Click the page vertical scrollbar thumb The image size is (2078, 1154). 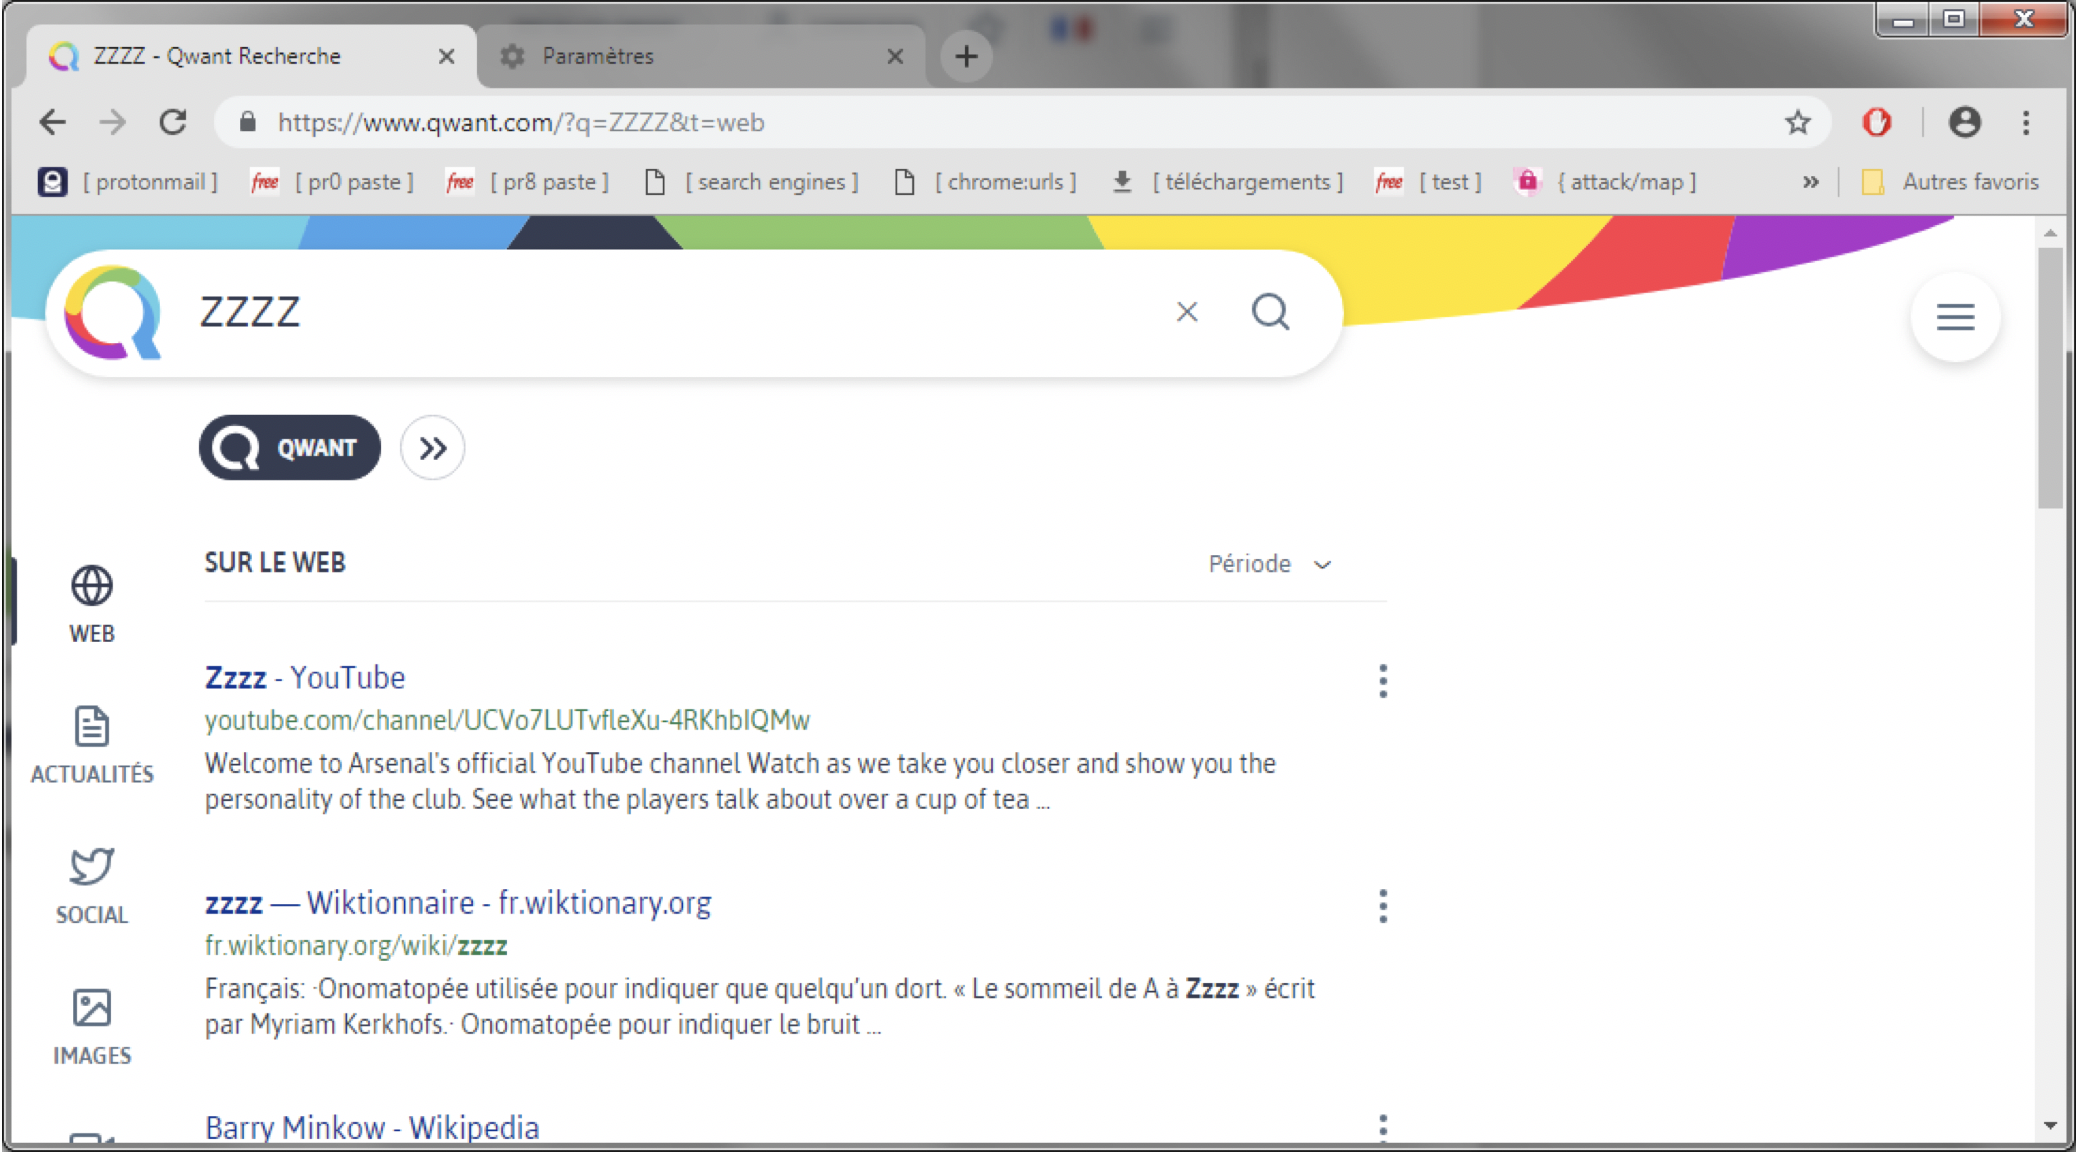2050,378
